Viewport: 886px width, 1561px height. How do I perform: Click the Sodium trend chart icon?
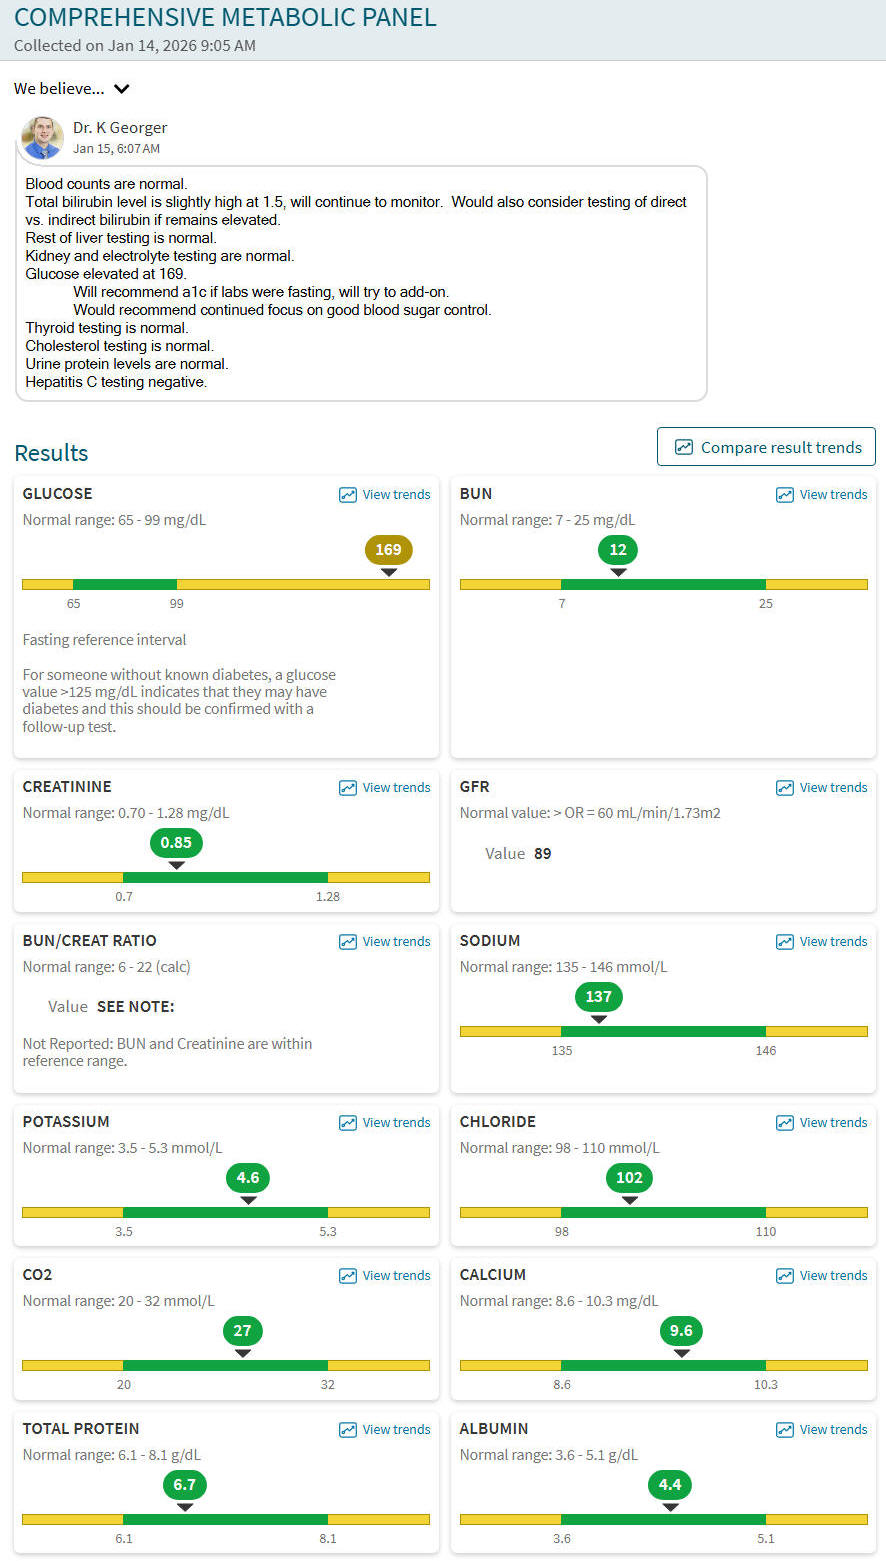785,942
